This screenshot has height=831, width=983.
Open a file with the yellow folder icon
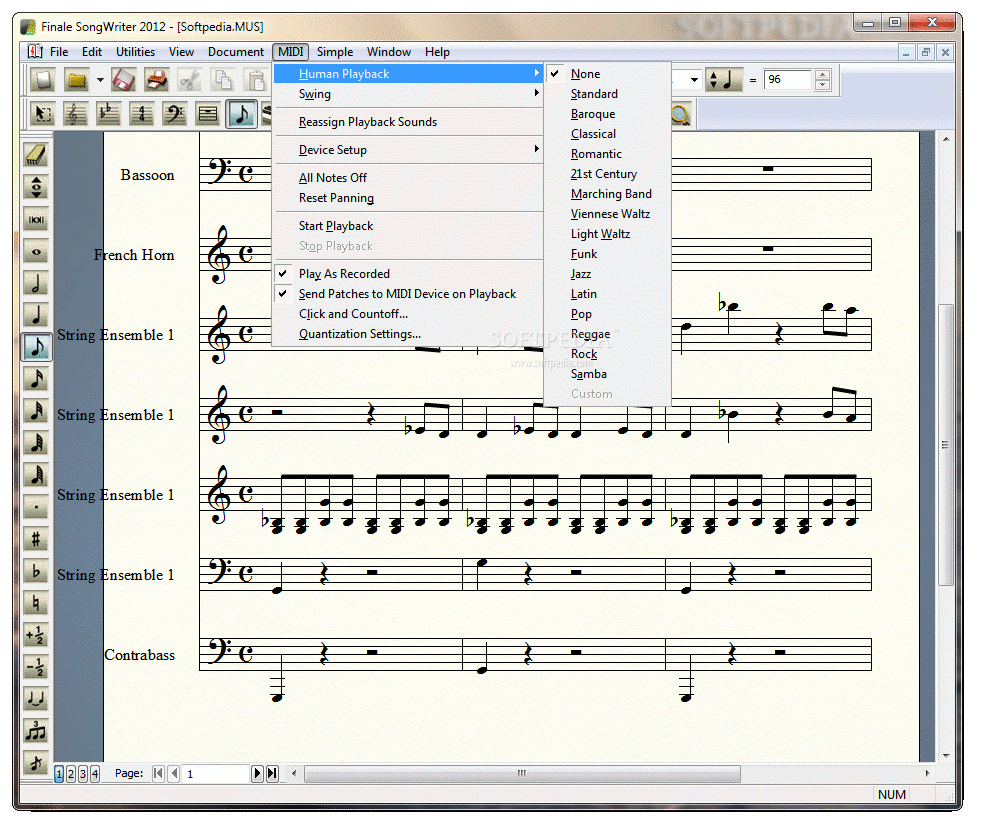point(76,80)
